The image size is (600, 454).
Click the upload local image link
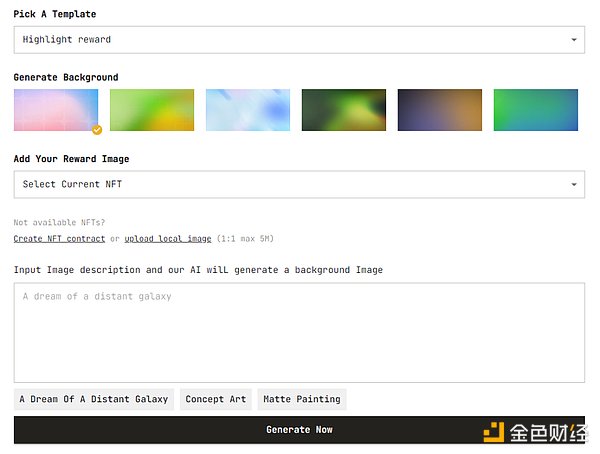click(168, 239)
